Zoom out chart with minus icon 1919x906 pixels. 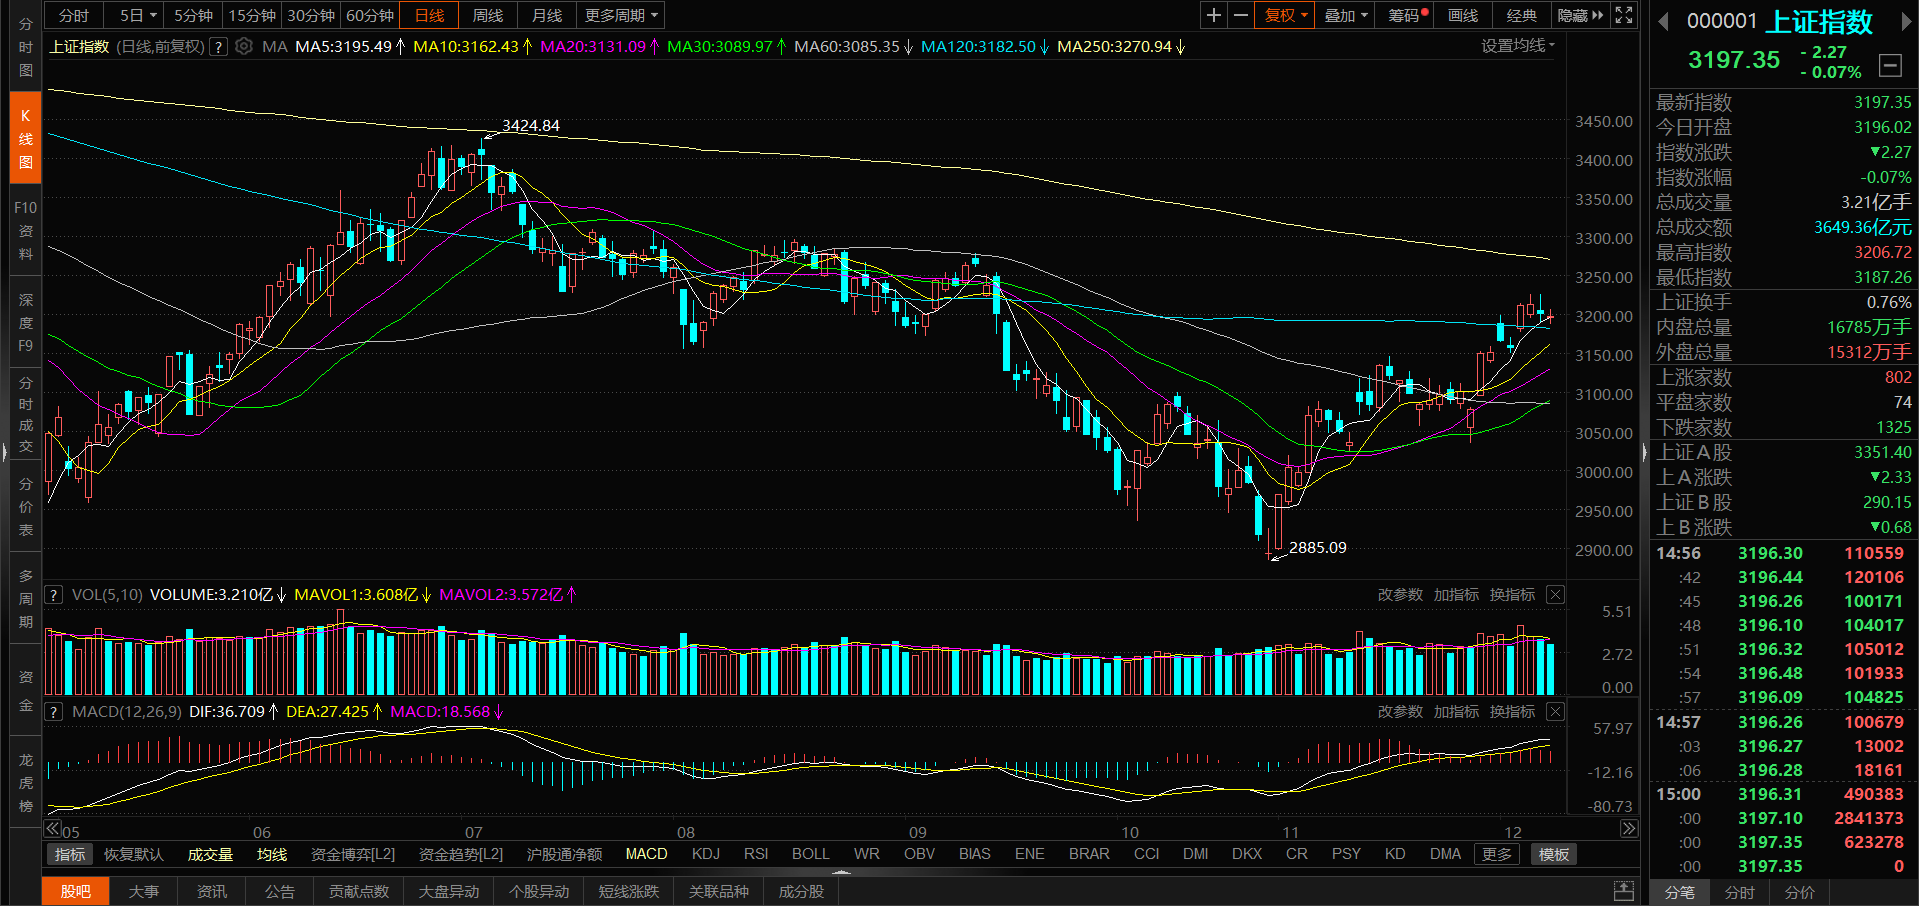tap(1241, 15)
